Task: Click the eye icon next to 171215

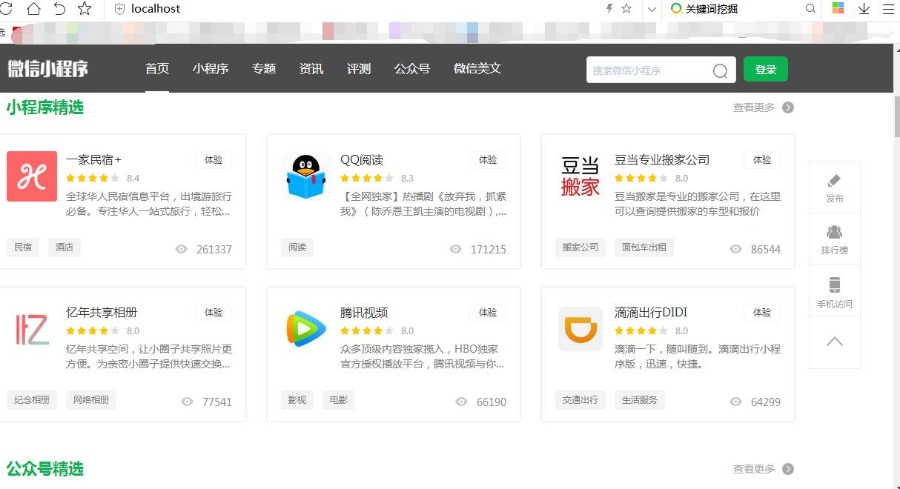Action: pyautogui.click(x=456, y=249)
